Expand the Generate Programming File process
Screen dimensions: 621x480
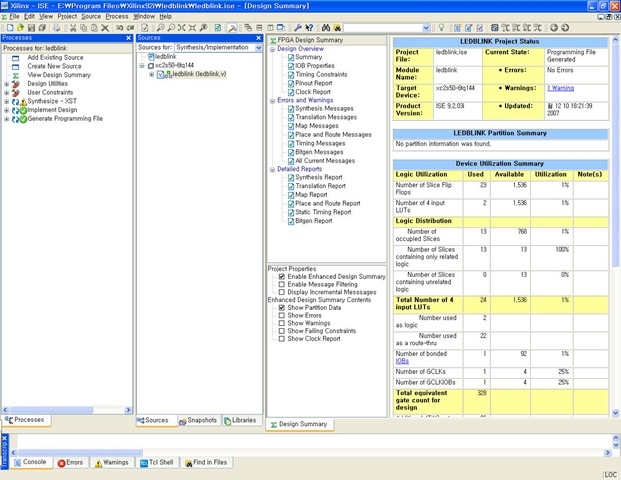coord(6,118)
